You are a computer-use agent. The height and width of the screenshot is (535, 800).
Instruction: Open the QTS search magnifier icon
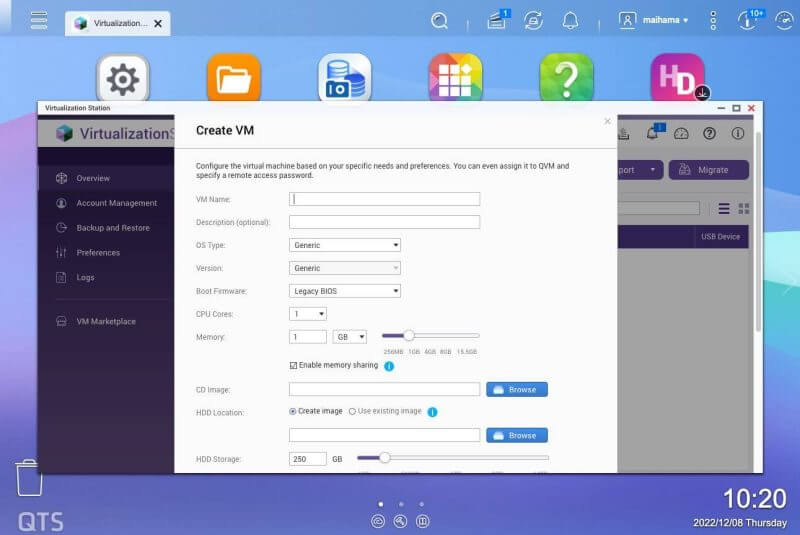439,20
